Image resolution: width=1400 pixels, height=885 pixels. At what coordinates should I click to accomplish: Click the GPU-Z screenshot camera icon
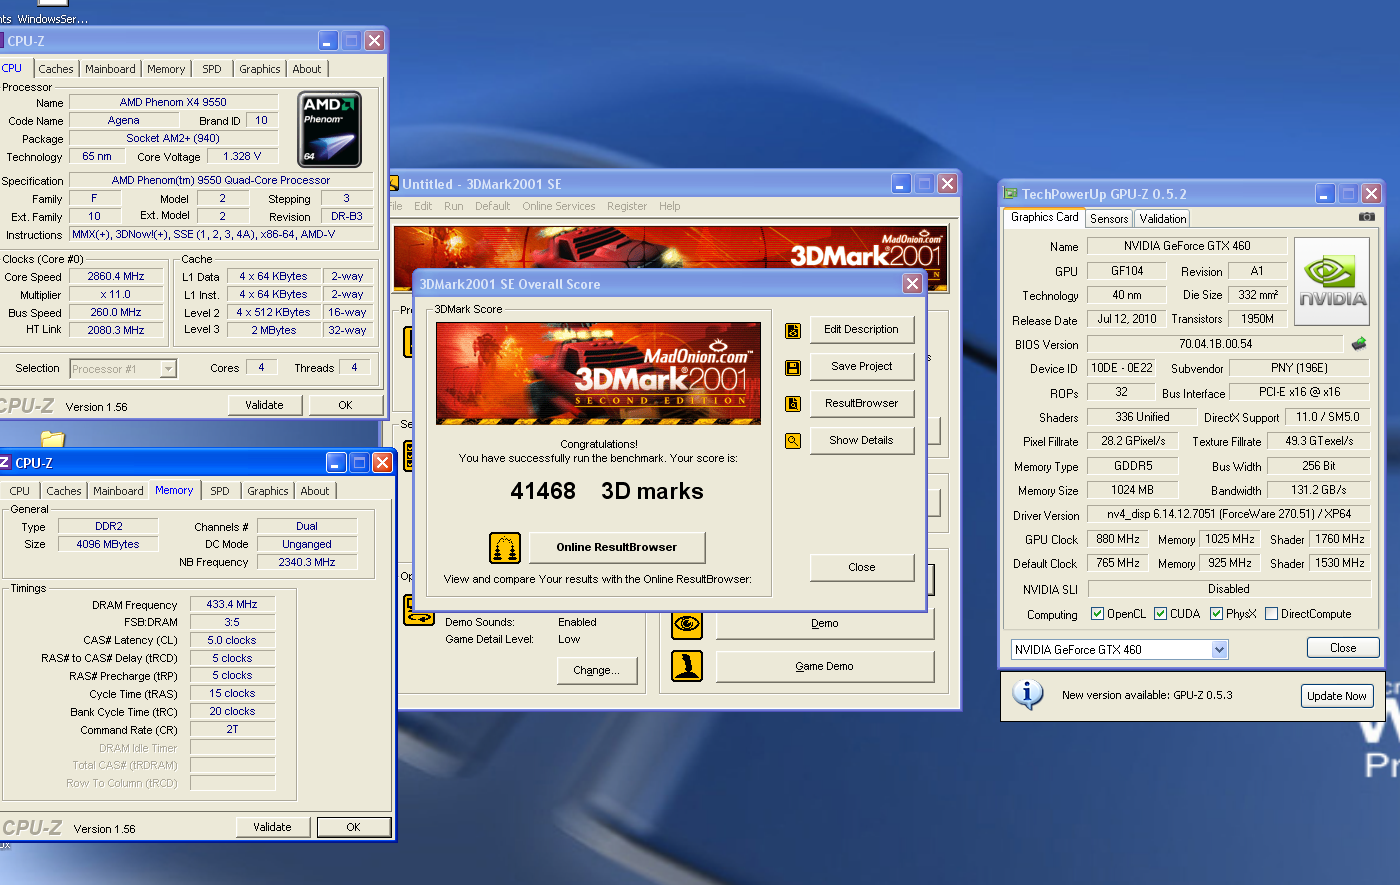pyautogui.click(x=1367, y=217)
